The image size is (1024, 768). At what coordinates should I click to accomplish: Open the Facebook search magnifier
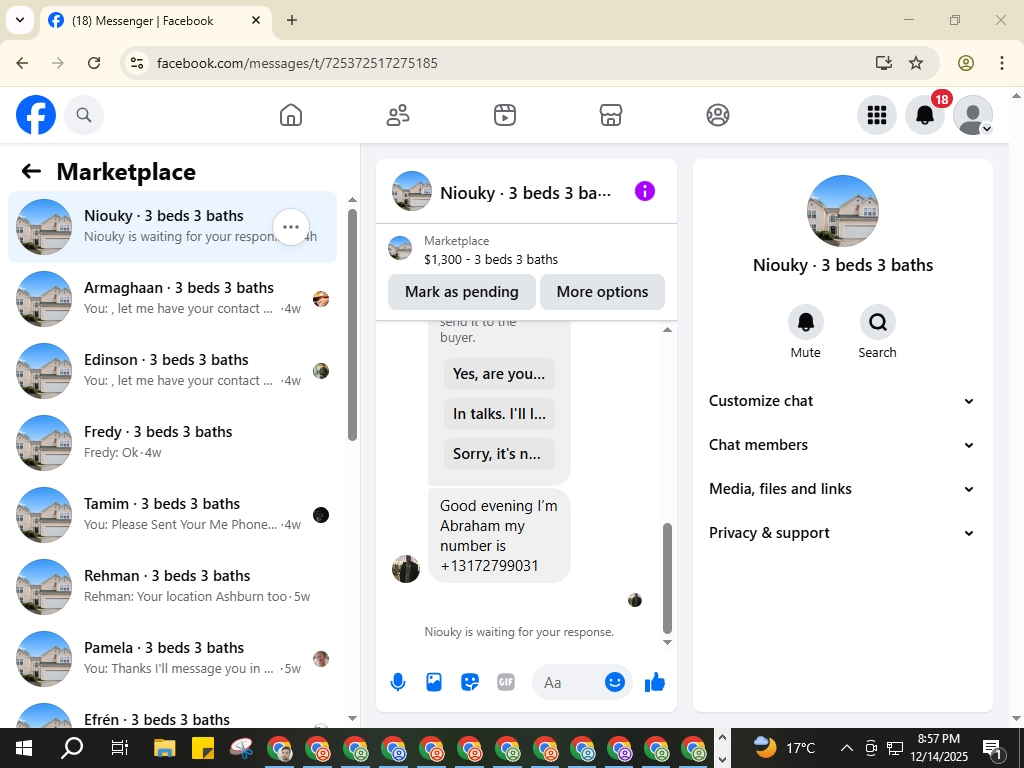(84, 115)
